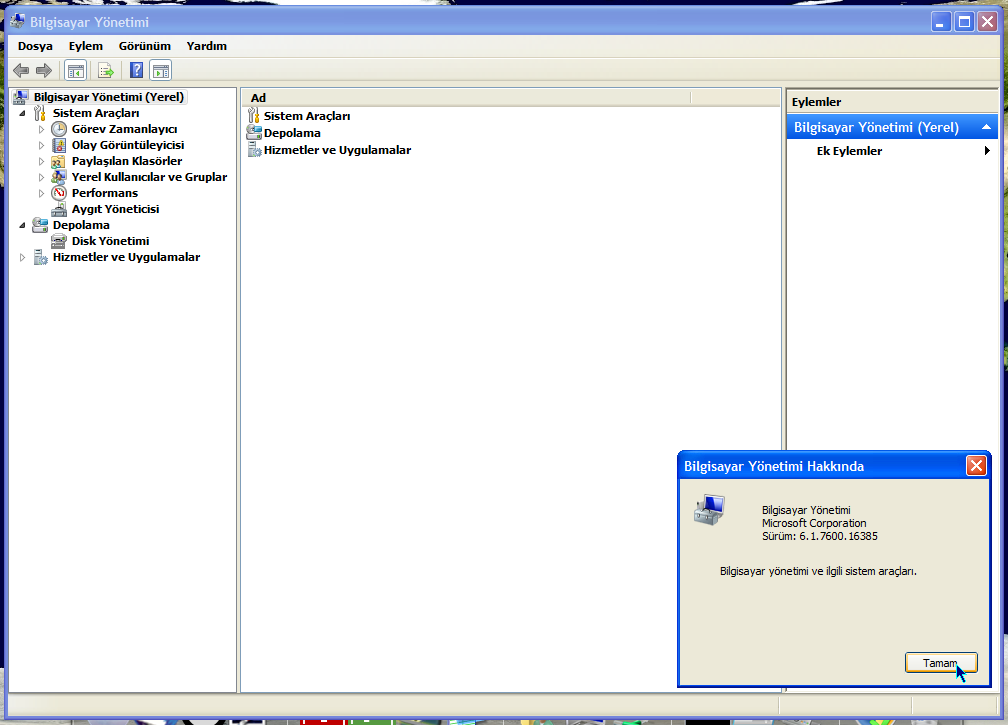Click the Microsoft Corporation text in the dialog
The height and width of the screenshot is (725, 1008).
point(814,523)
